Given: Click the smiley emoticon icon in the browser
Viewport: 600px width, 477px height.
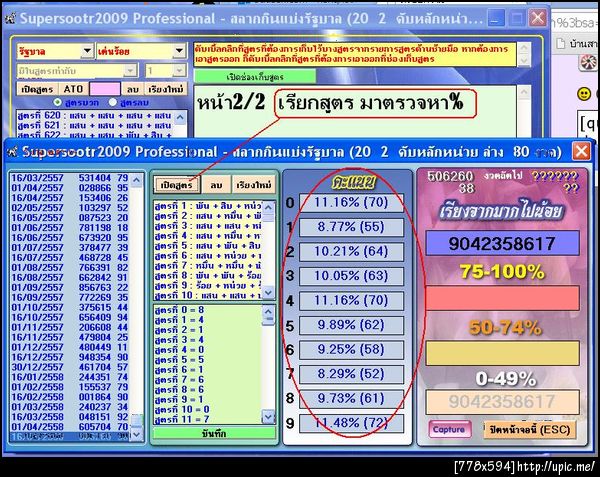Looking at the screenshot, I should coord(584,94).
